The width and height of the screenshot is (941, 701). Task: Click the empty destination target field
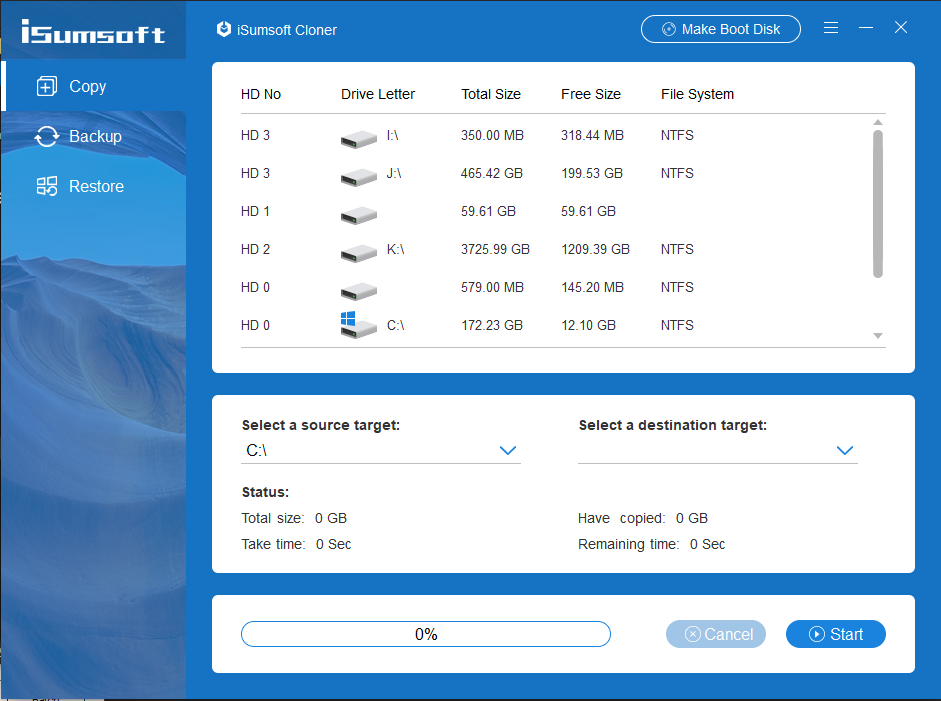(x=718, y=451)
